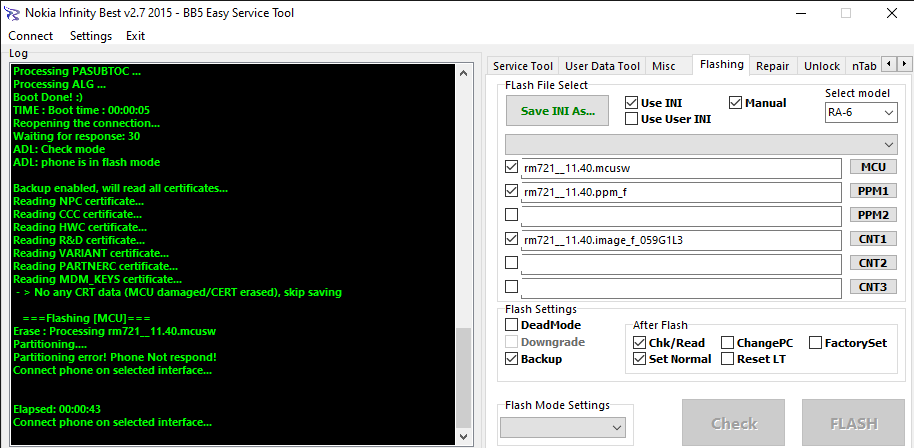This screenshot has height=448, width=914.
Task: Click the Exit menu item
Action: click(135, 36)
